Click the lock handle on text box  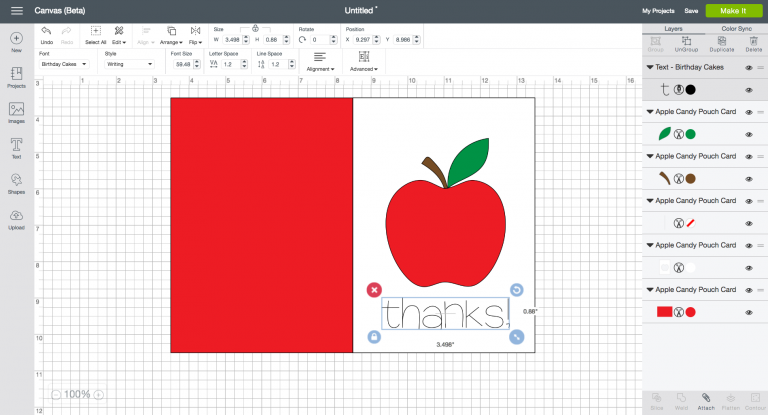pos(374,337)
